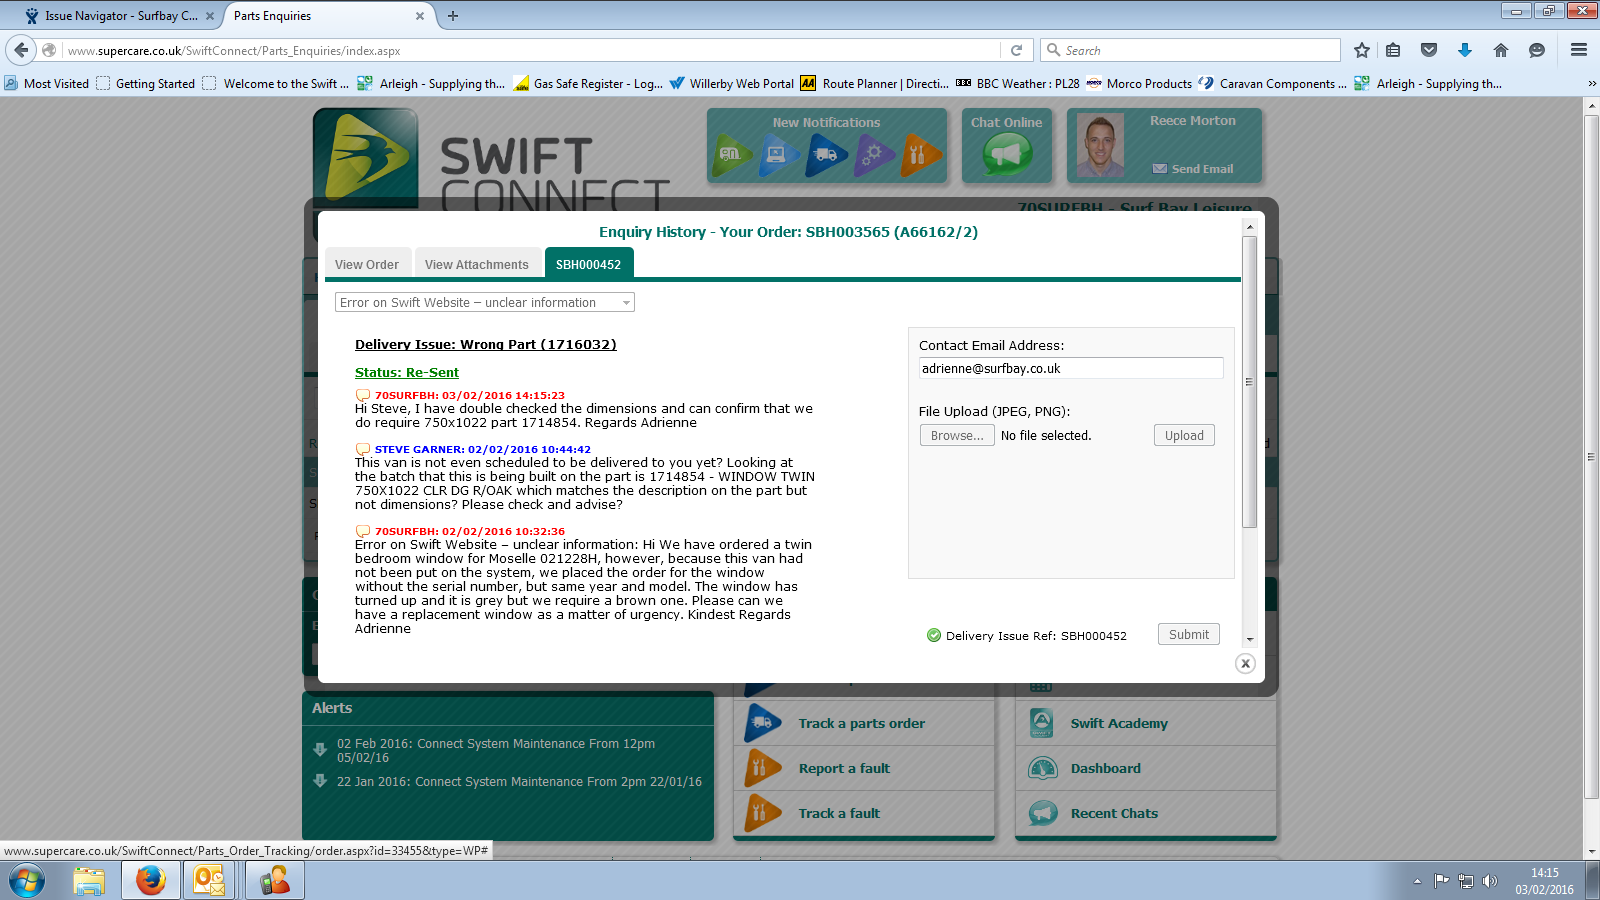Open the purple gear notification icon
This screenshot has width=1600, height=900.
(x=874, y=155)
